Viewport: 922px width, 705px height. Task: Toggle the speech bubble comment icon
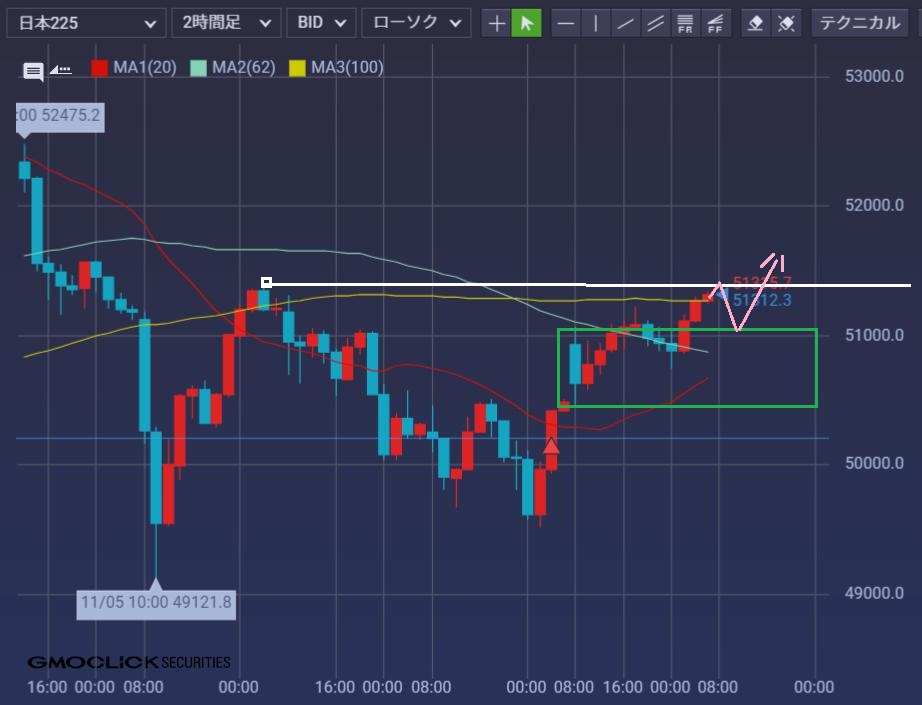coord(33,70)
